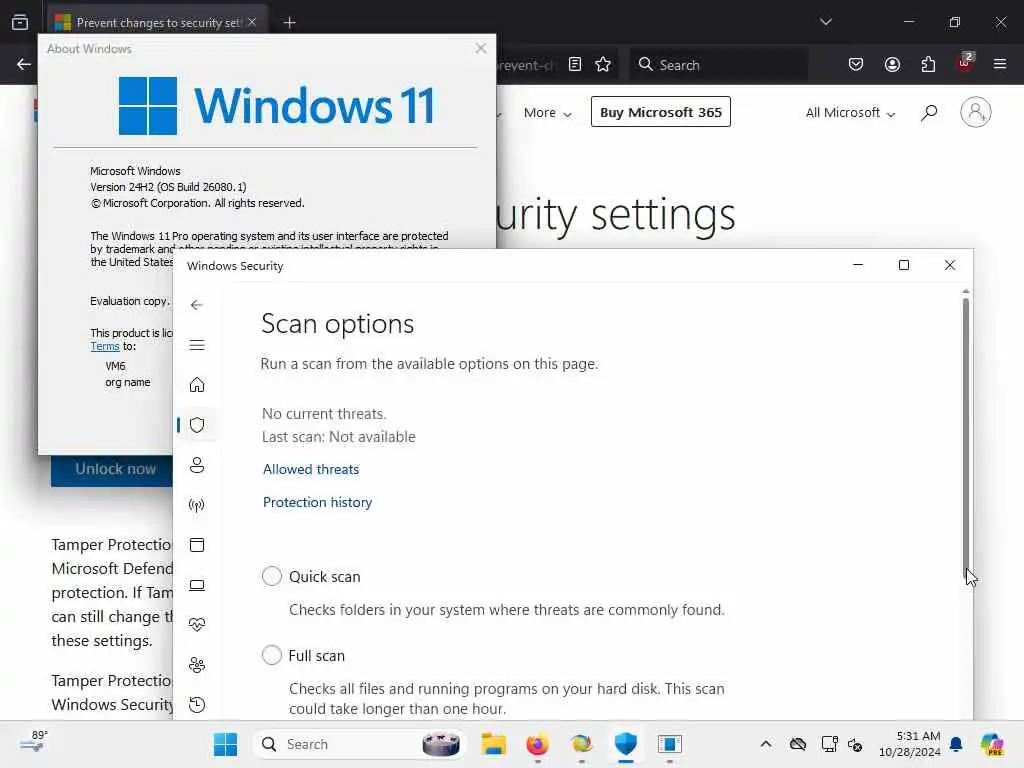Click Terms link in About Windows
This screenshot has width=1024, height=768.
click(104, 346)
